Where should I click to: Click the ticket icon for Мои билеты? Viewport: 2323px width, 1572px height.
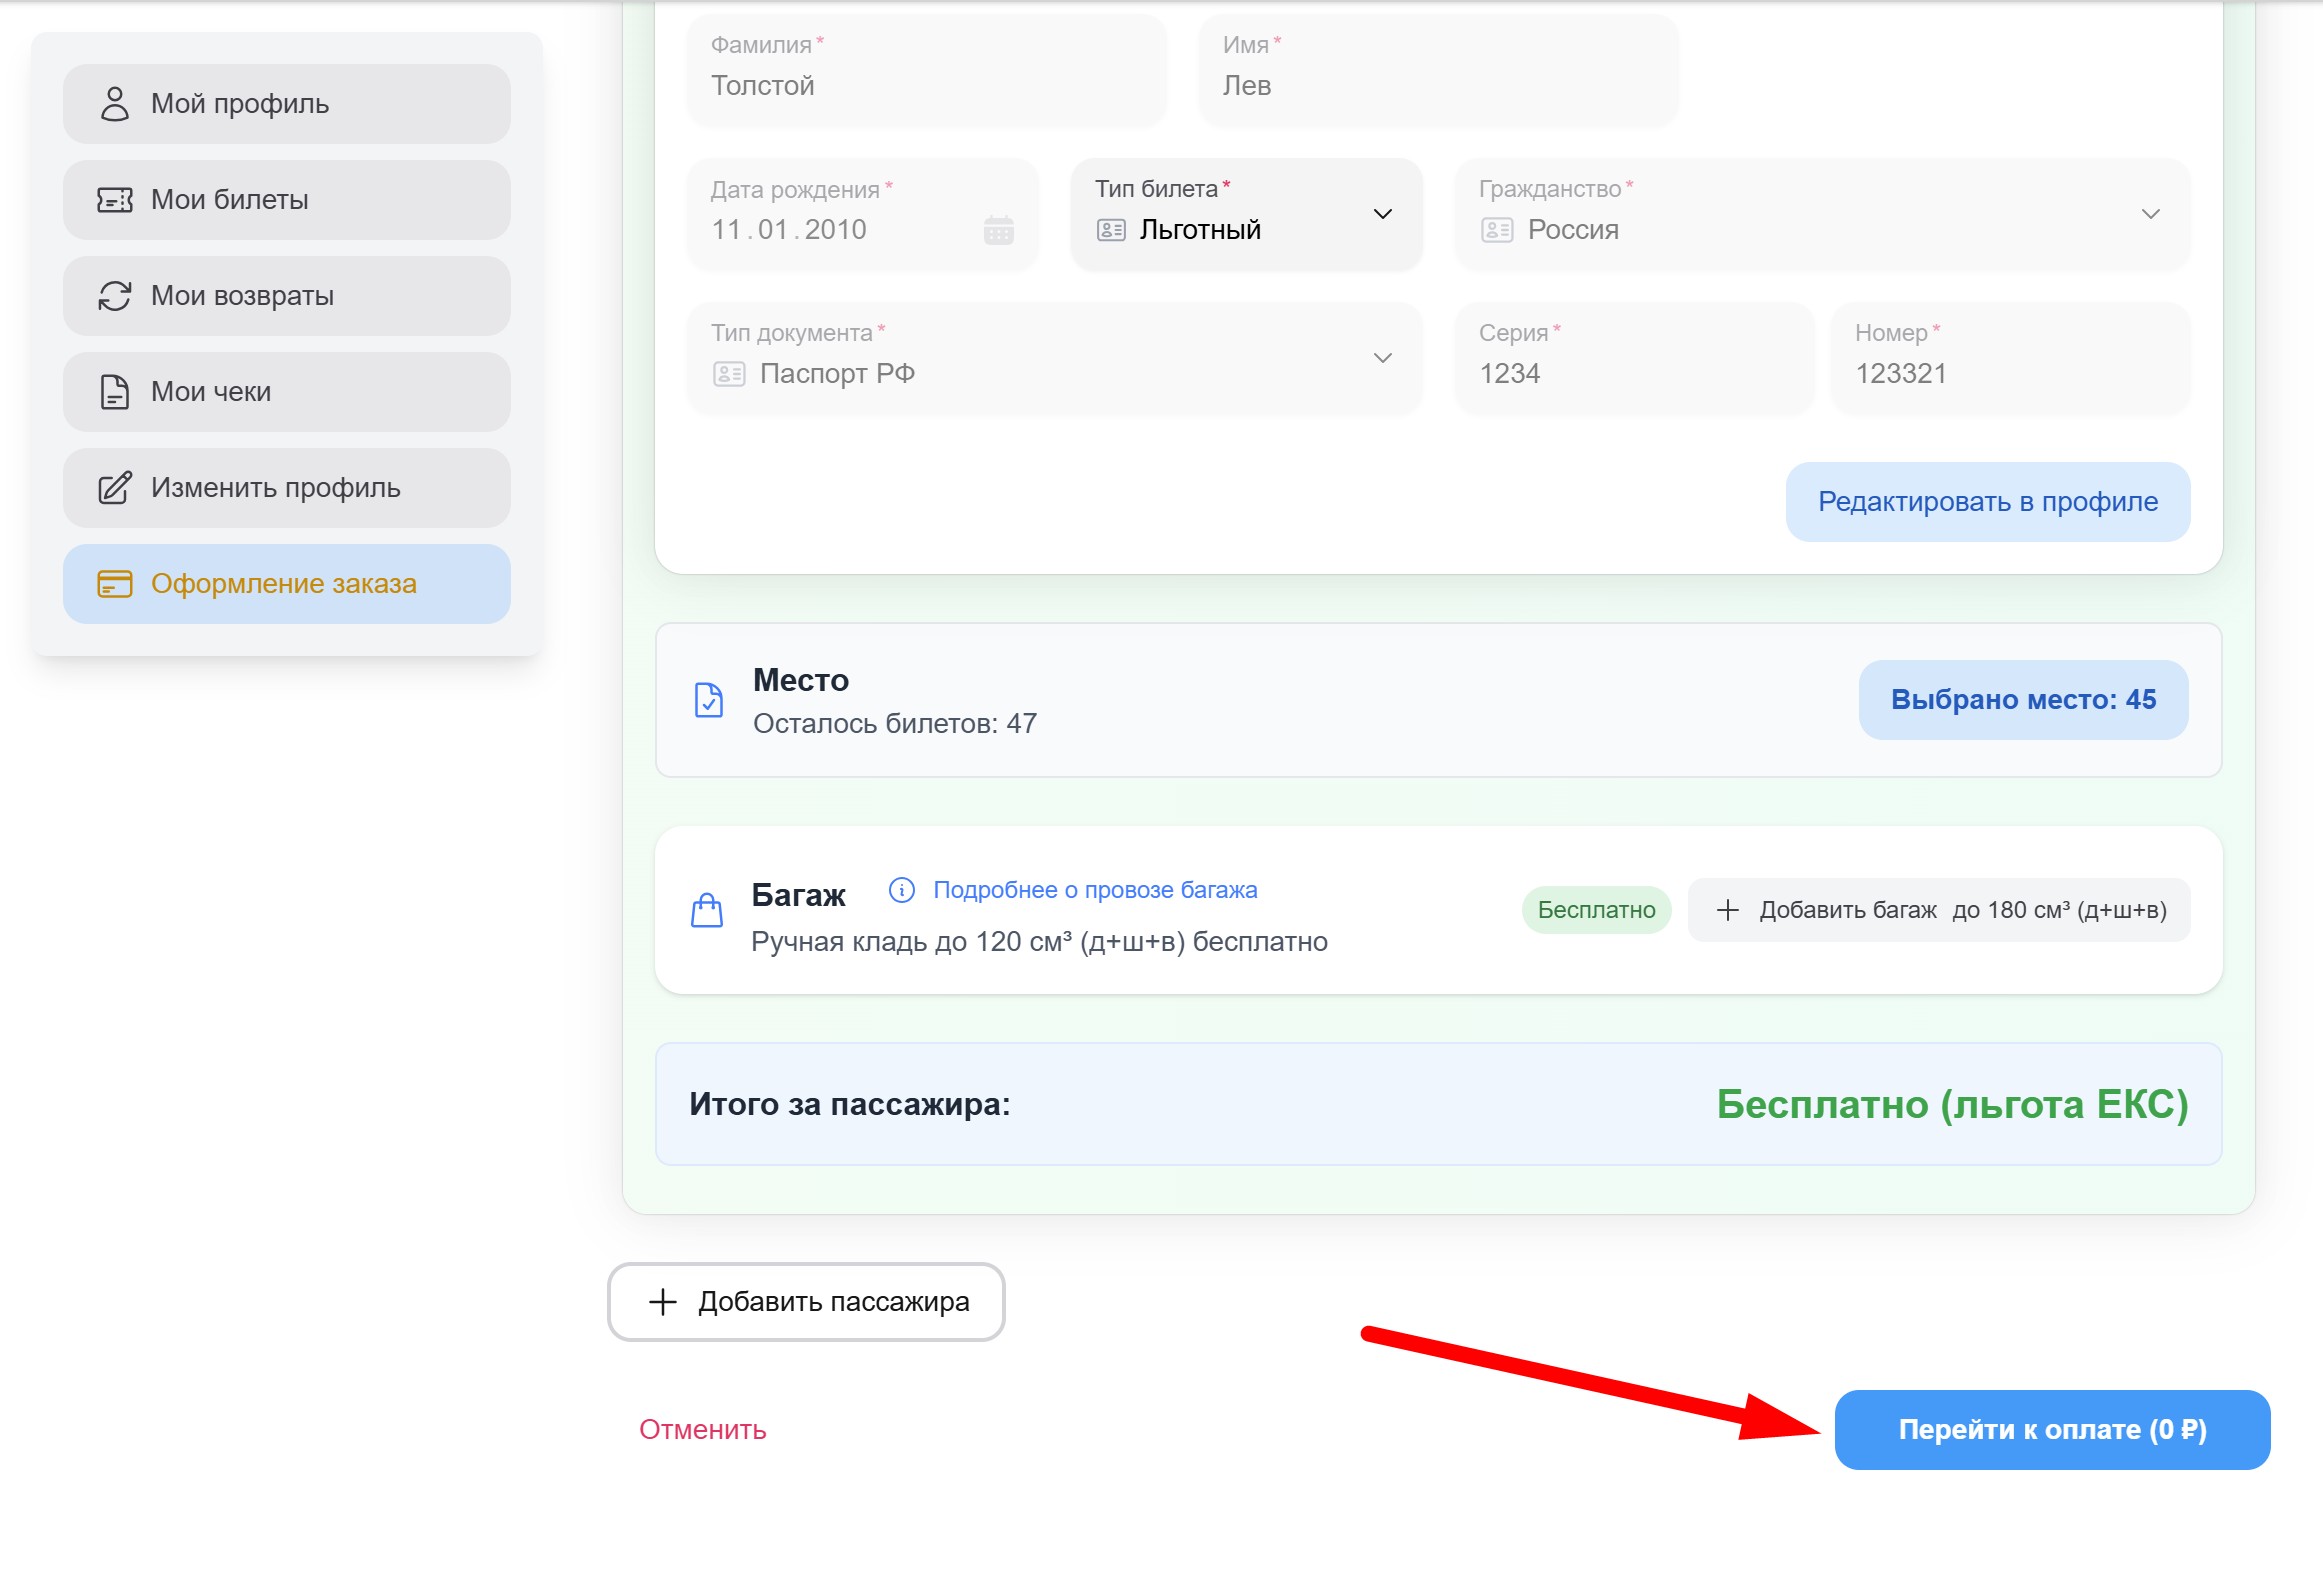point(115,200)
